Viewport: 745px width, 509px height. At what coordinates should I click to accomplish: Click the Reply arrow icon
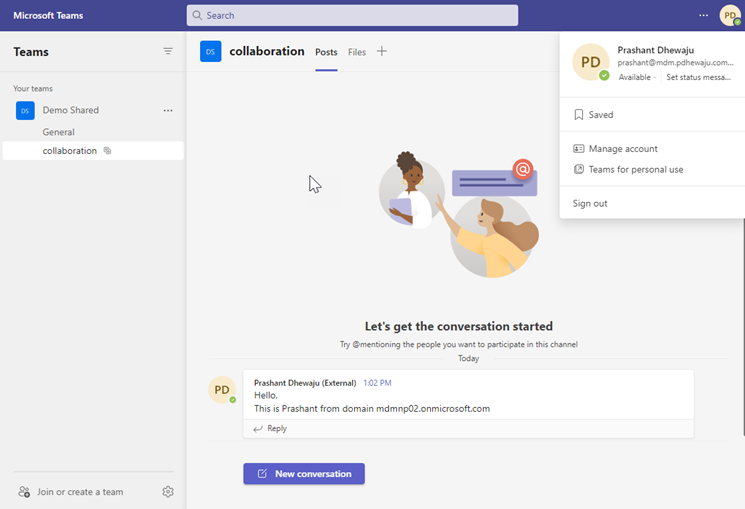[258, 429]
